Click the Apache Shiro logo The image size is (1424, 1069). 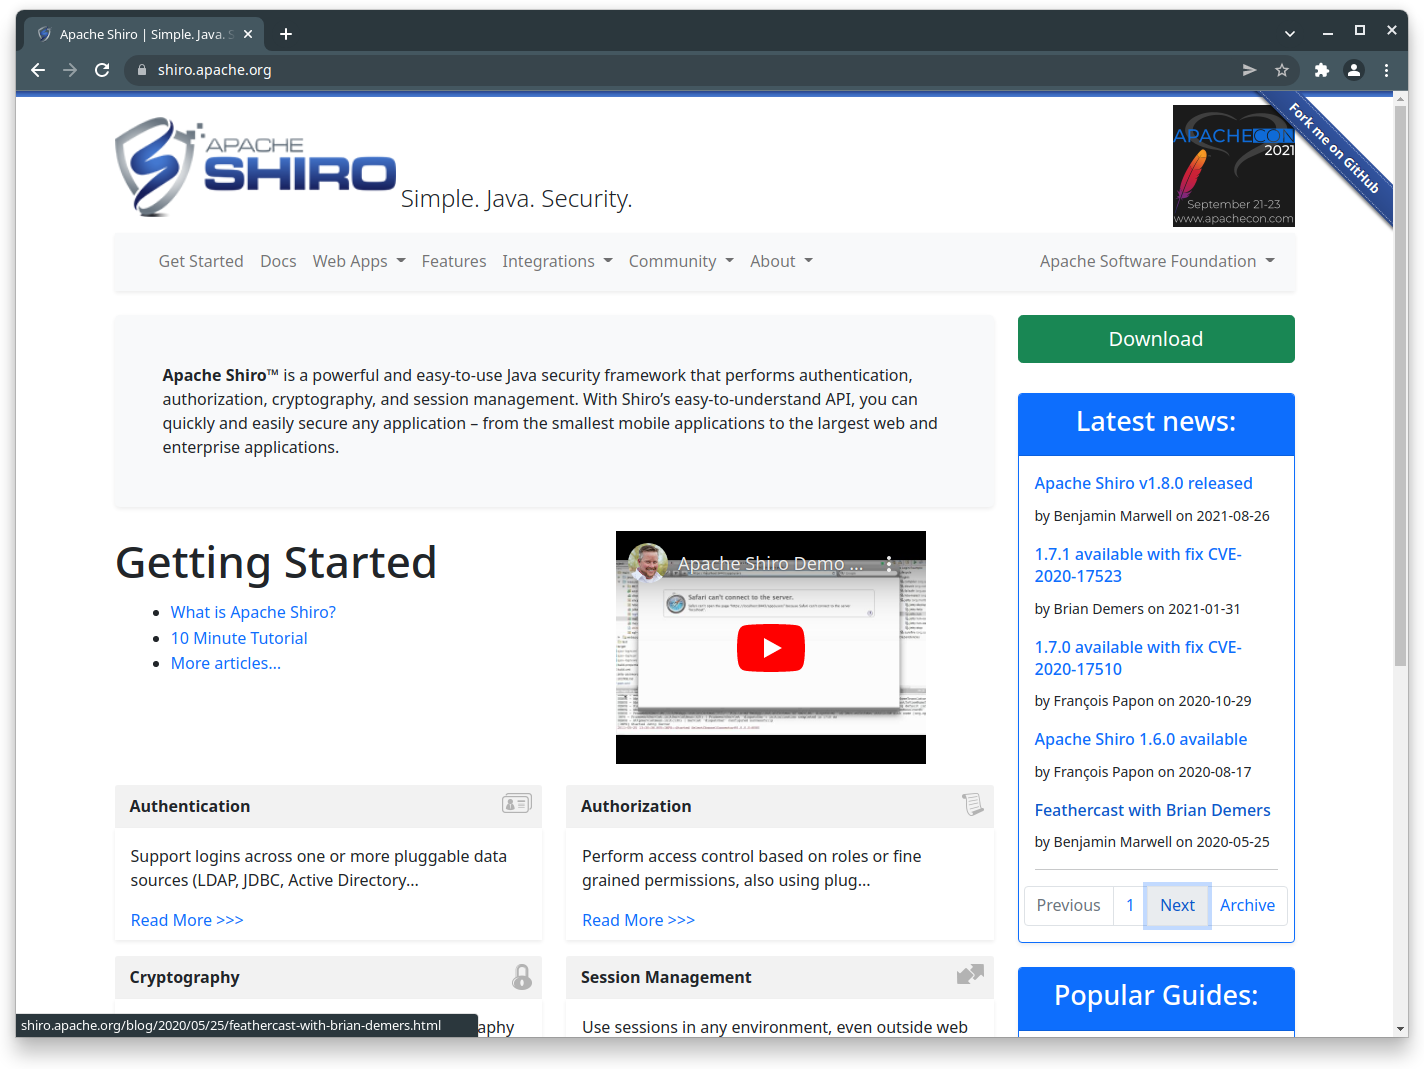256,167
